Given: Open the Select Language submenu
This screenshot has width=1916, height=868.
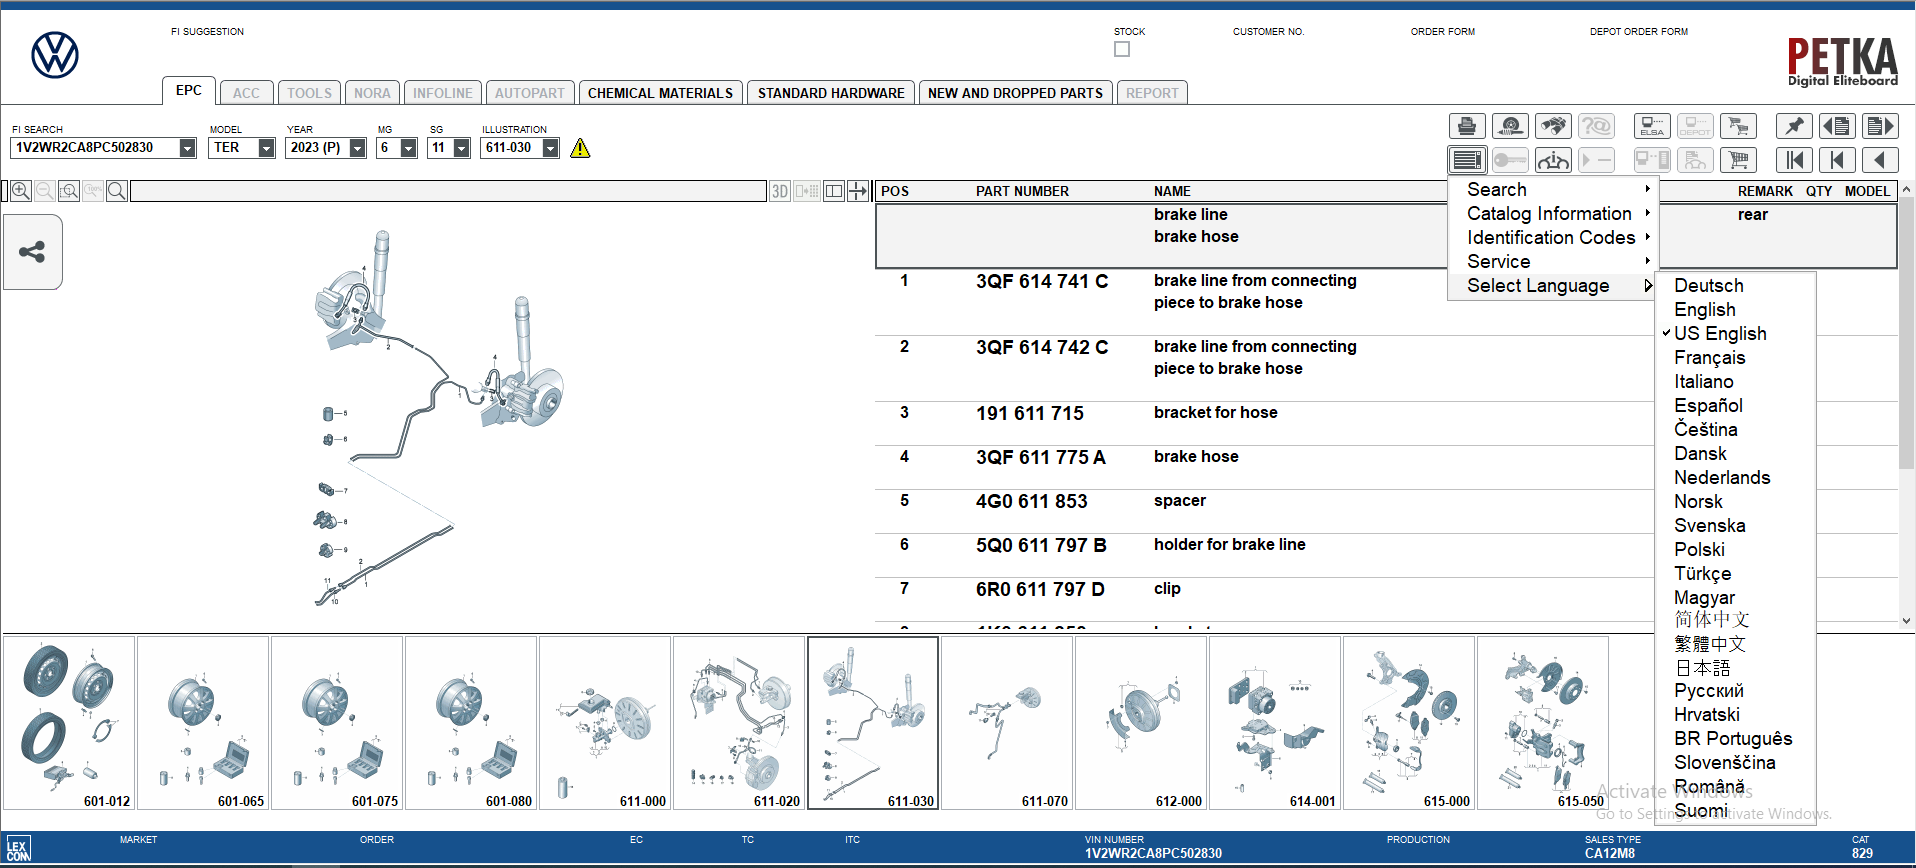Looking at the screenshot, I should click(x=1553, y=285).
